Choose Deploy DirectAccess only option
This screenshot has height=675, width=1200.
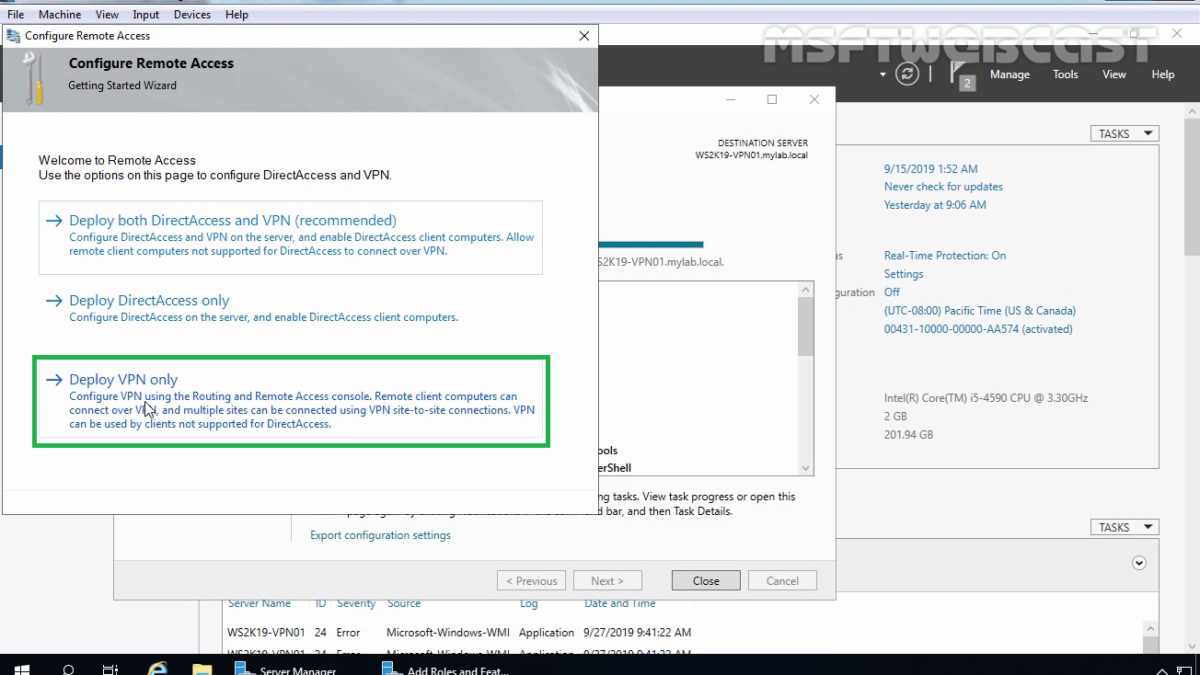[x=291, y=308]
